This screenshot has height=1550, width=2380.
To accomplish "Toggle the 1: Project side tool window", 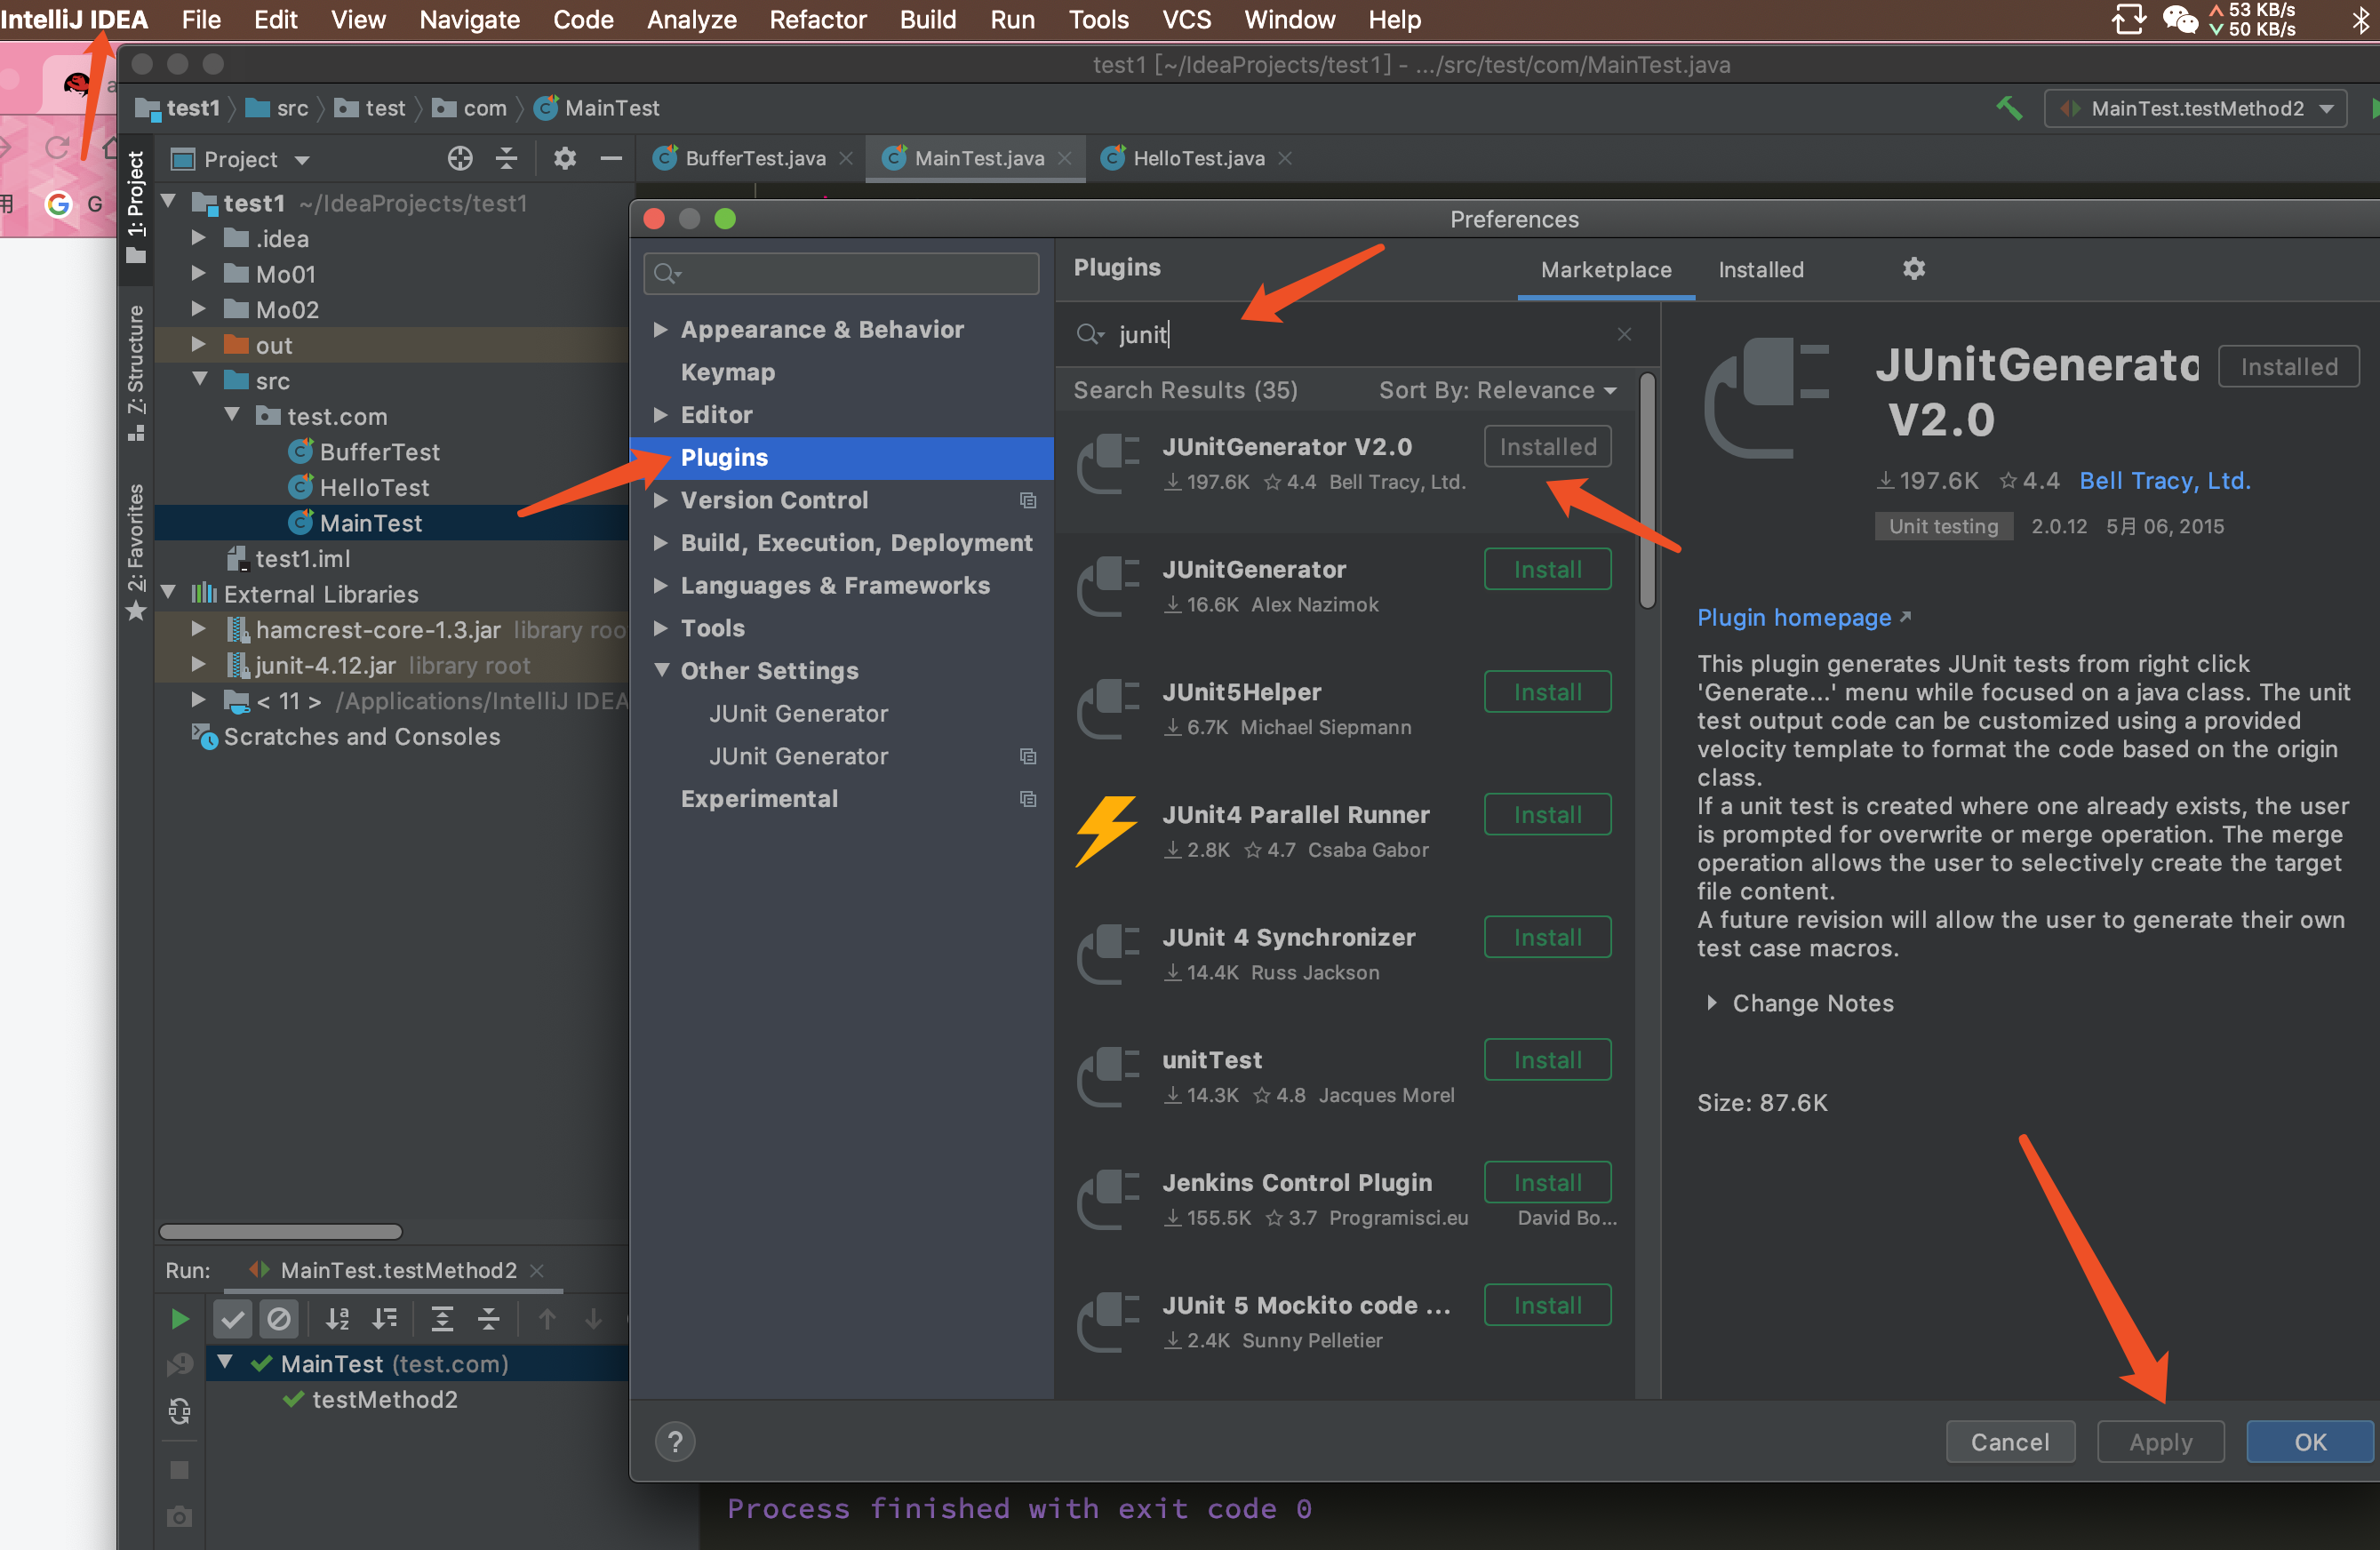I will point(136,205).
